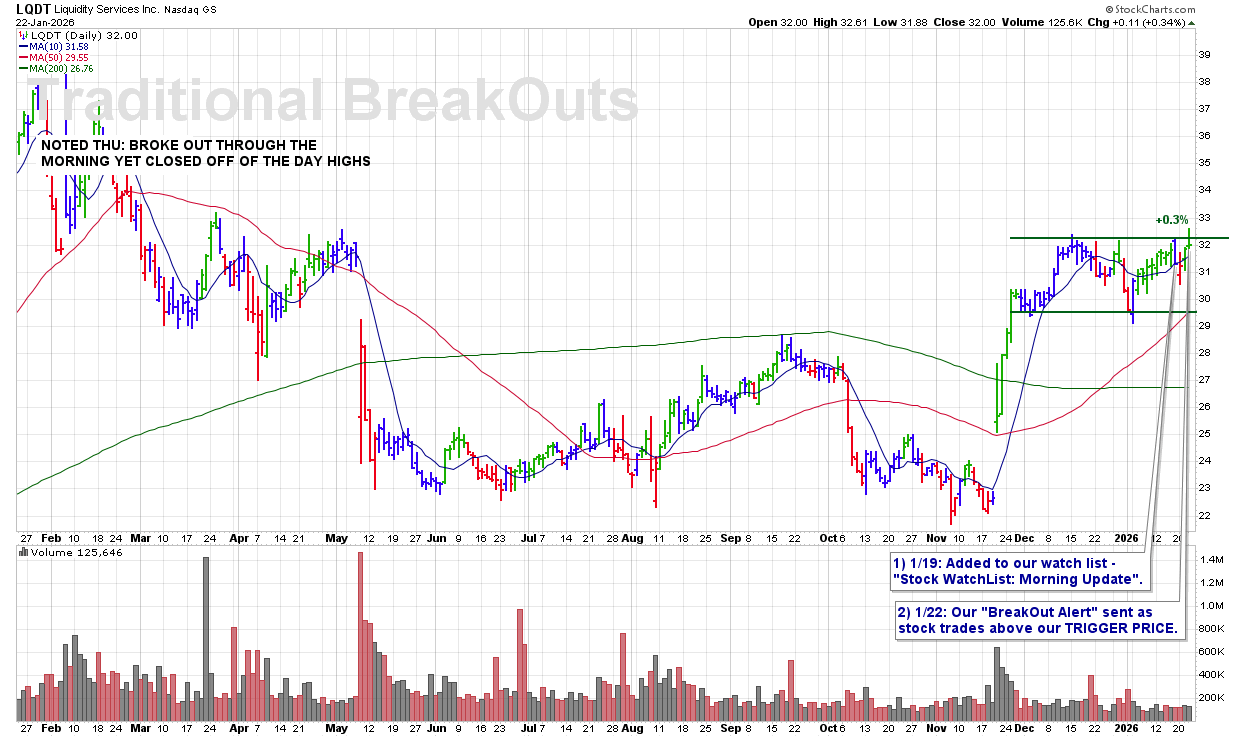Click the 39 price level on right axis
Screen dimensions: 1240x737
(x=1206, y=55)
